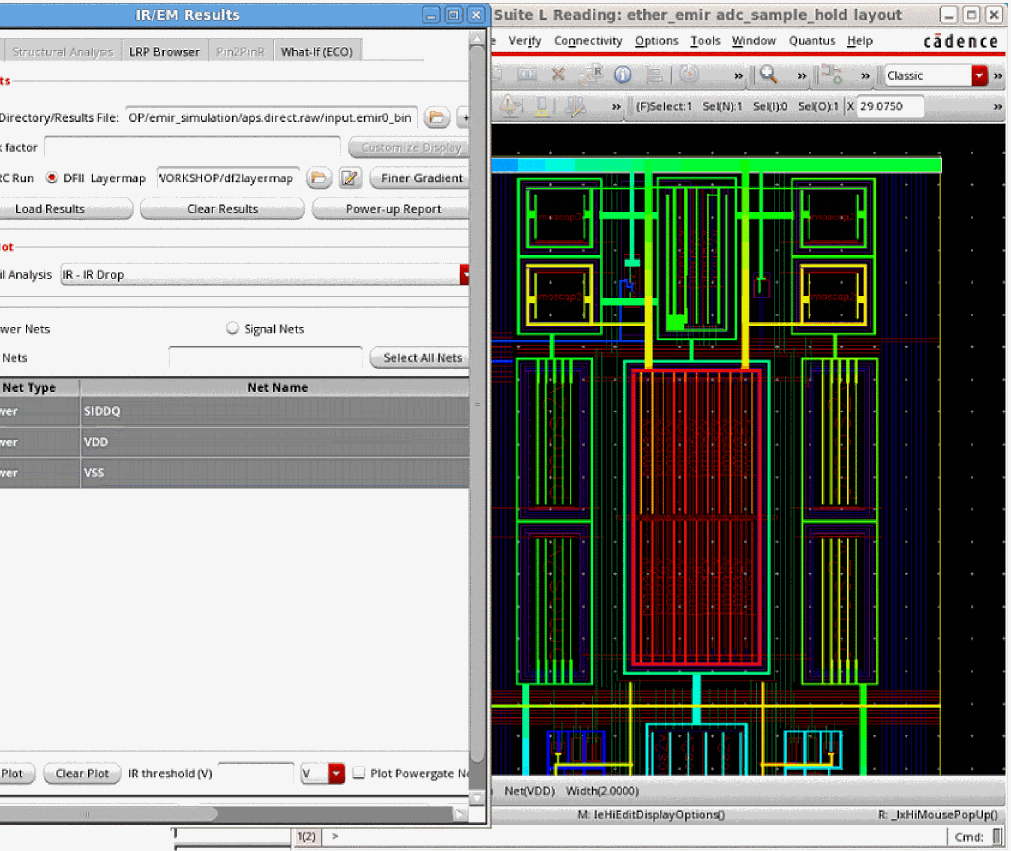Browse for the results file via the folder icon
The image size is (1011, 851).
436,118
